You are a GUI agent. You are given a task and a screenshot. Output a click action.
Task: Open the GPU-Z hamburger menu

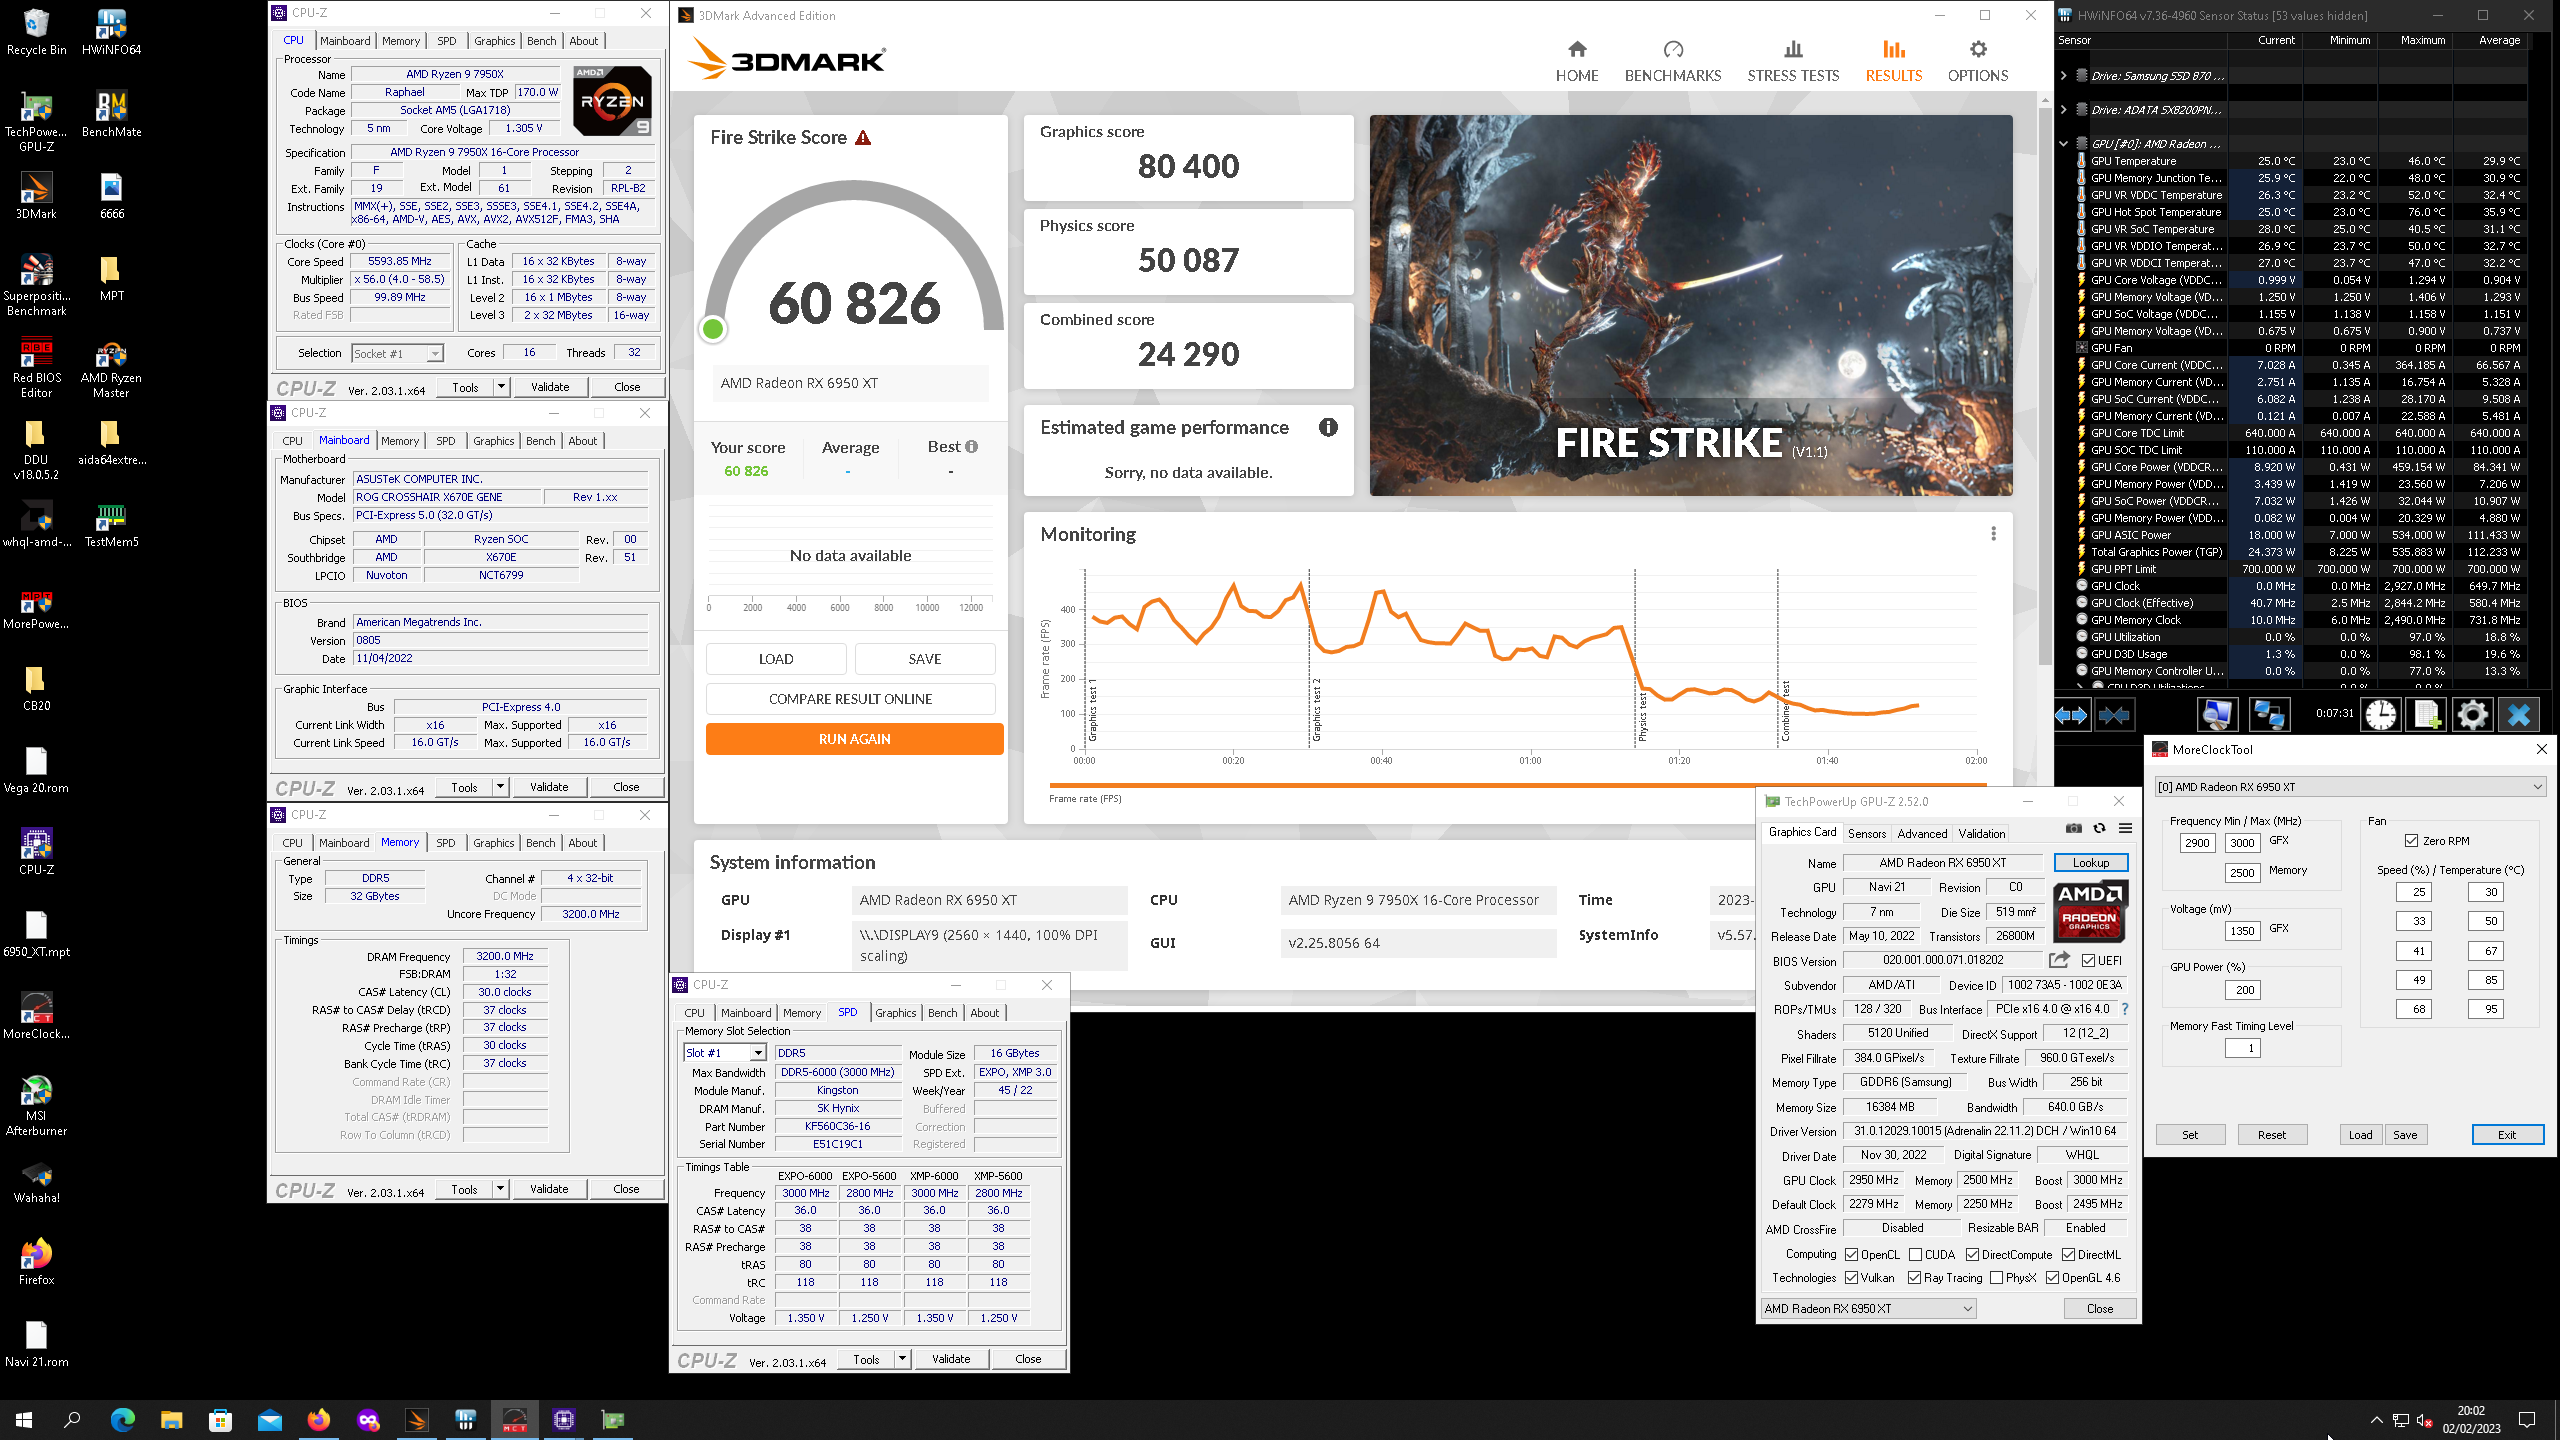2125,829
